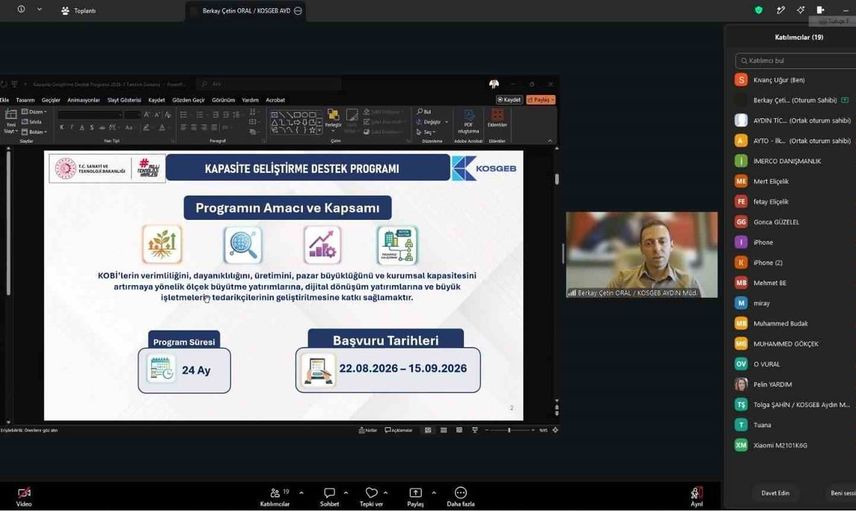The width and height of the screenshot is (856, 511).
Task: Click Eklentiler add-ins icon
Action: [497, 118]
